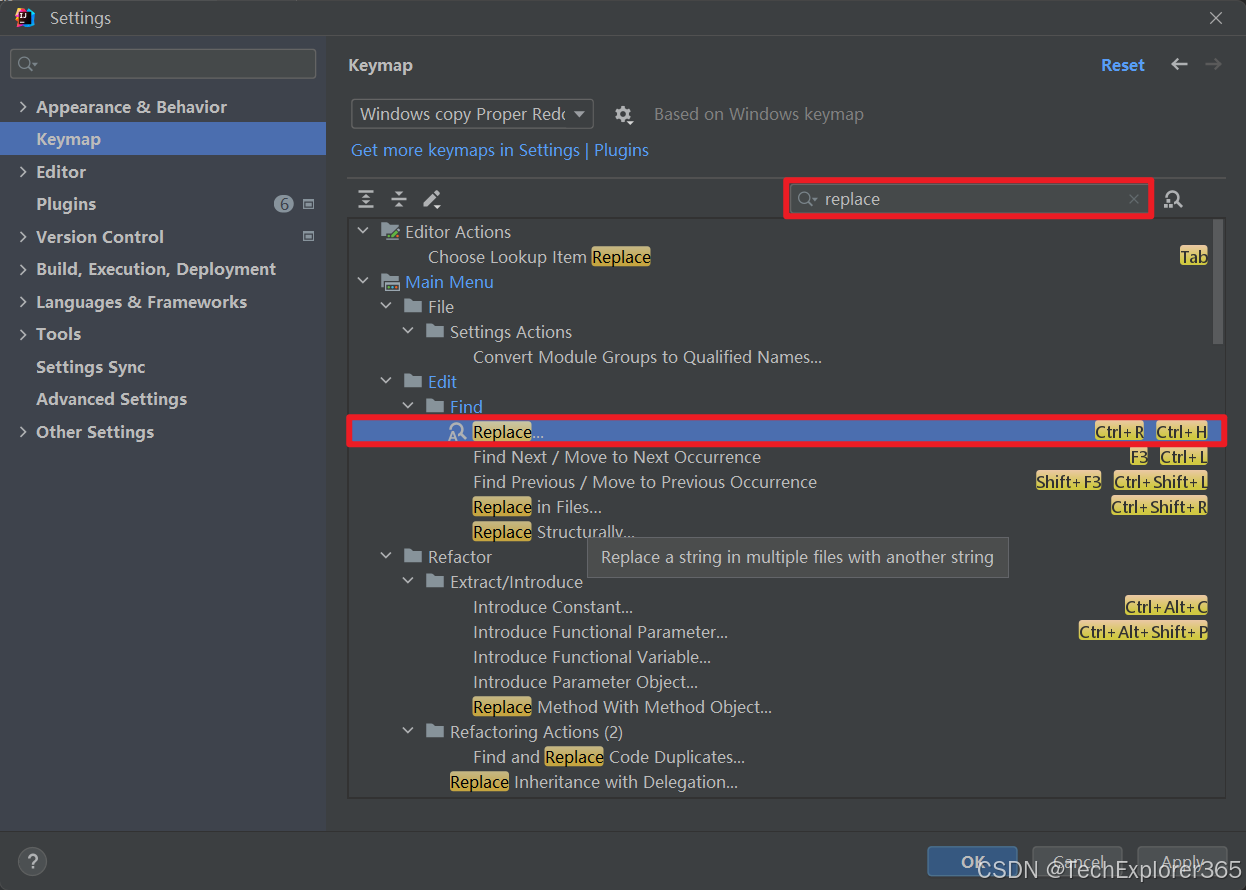Click the keymap search field containing replace

click(x=969, y=199)
